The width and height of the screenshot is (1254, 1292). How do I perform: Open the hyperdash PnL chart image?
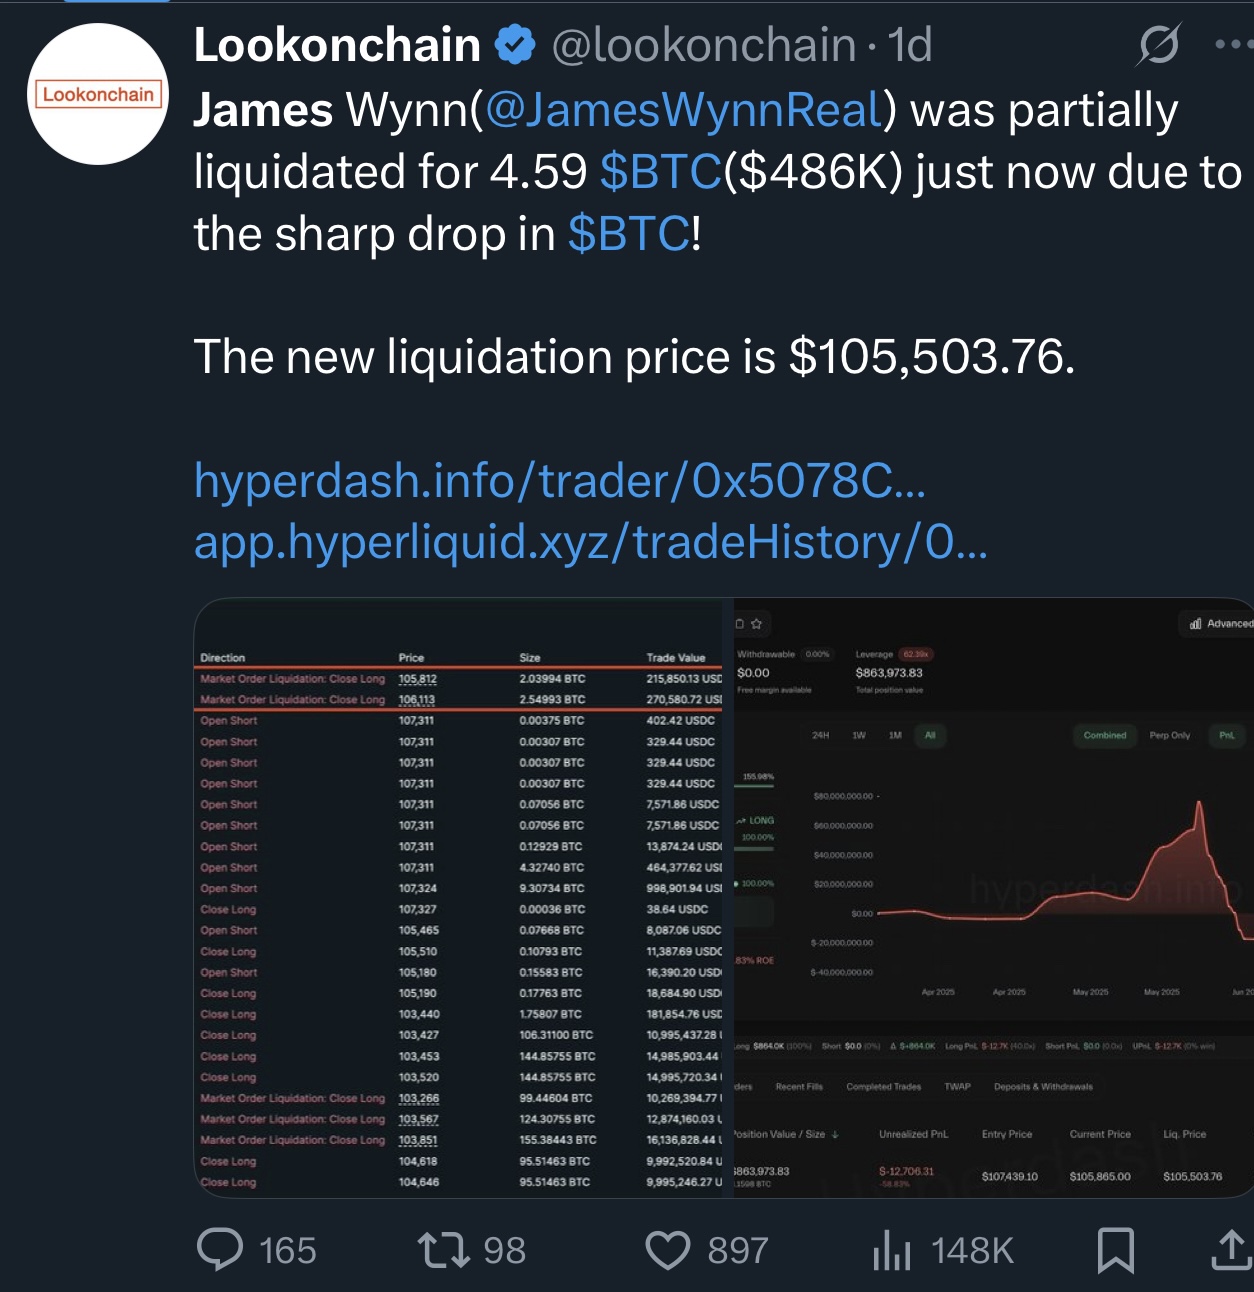tap(994, 897)
